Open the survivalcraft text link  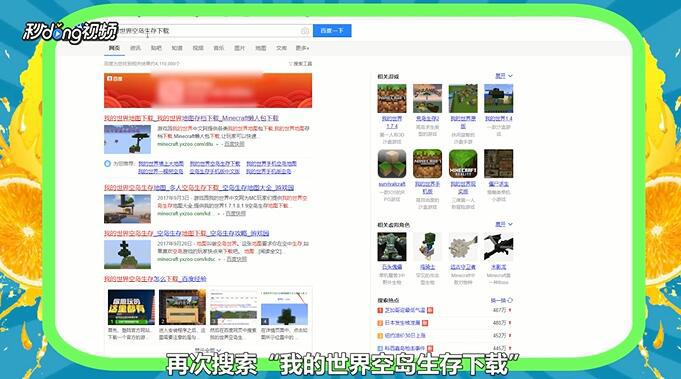click(392, 185)
